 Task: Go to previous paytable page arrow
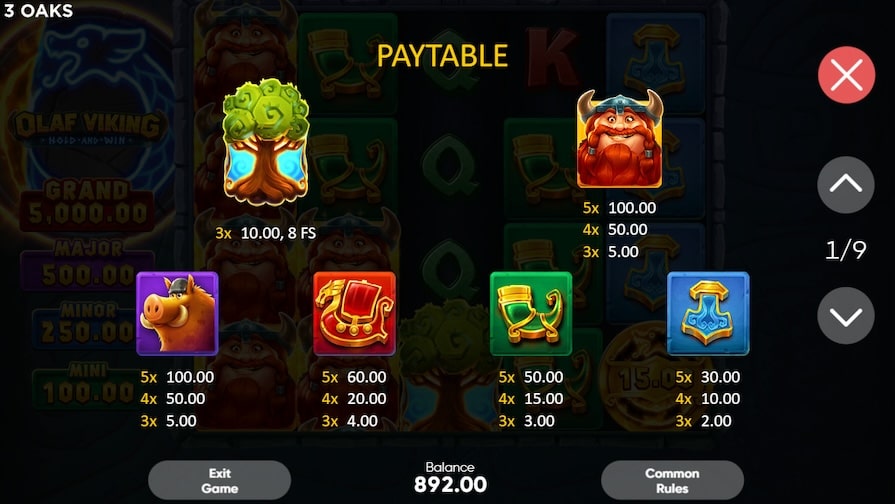click(846, 184)
